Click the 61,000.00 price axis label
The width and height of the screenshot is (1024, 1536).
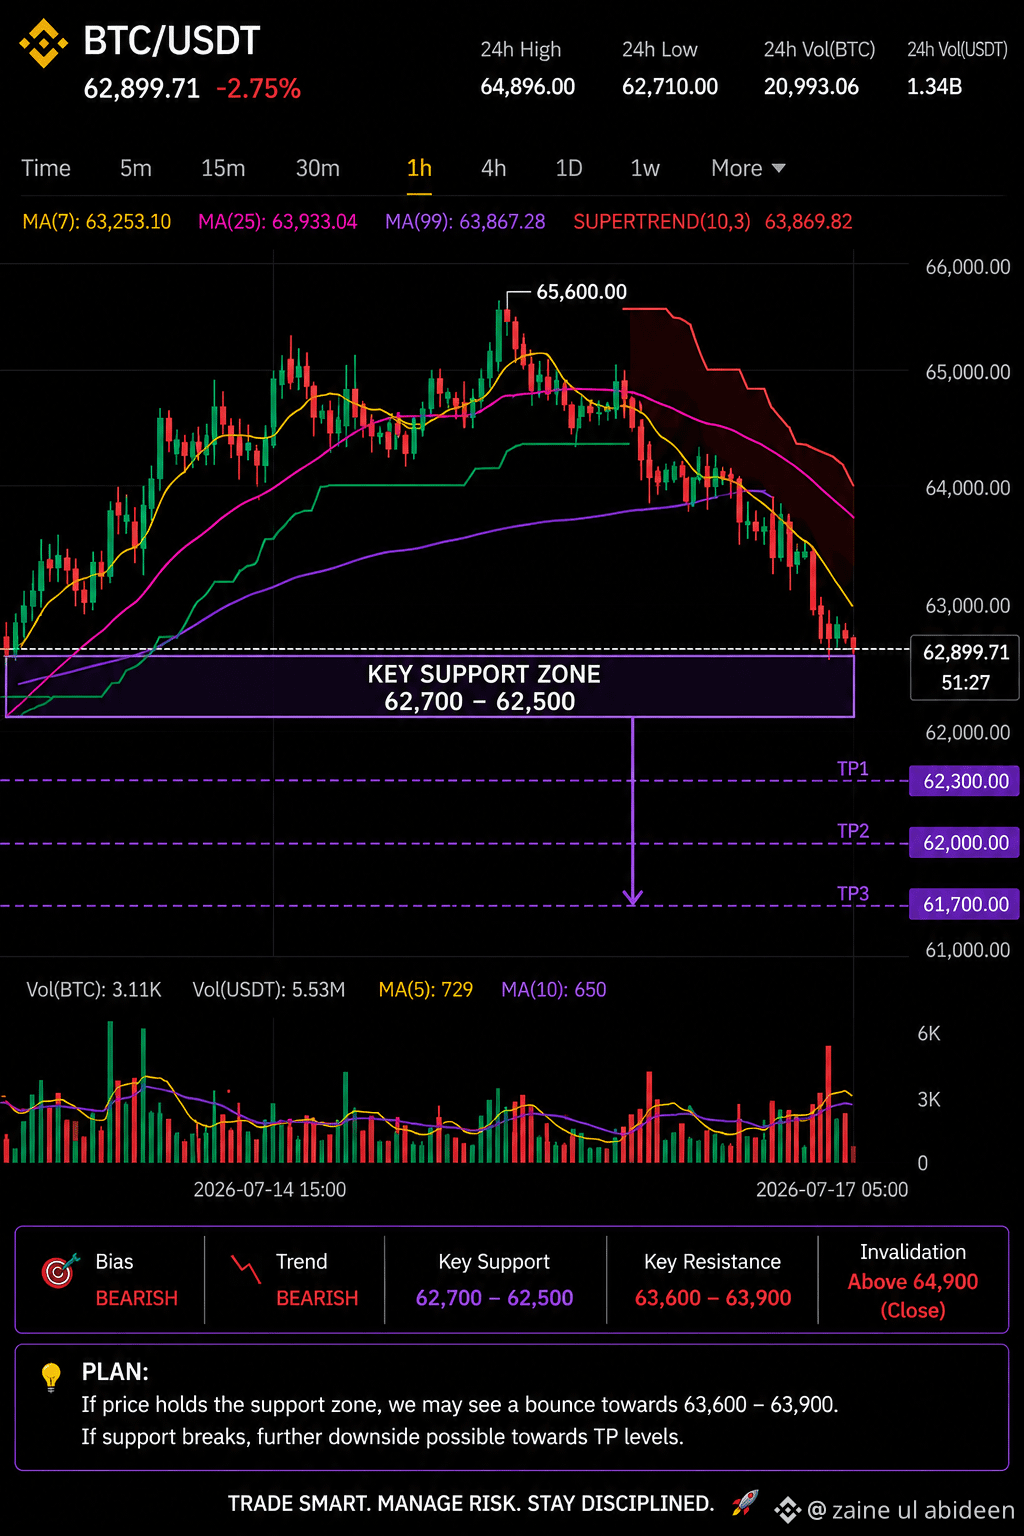968,950
